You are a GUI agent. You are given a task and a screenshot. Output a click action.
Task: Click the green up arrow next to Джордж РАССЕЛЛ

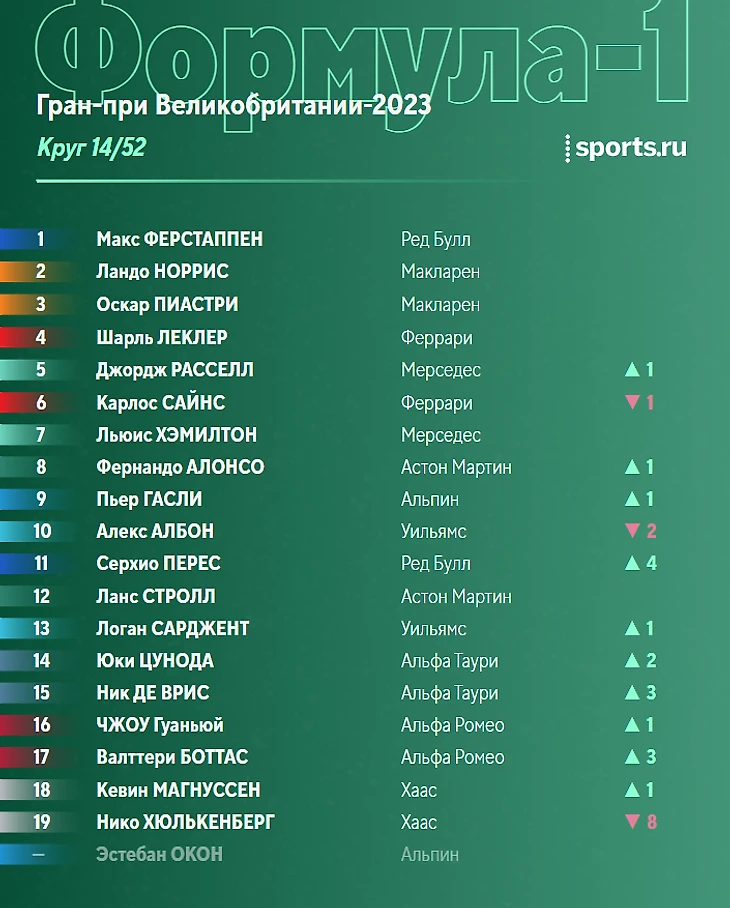[x=632, y=370]
